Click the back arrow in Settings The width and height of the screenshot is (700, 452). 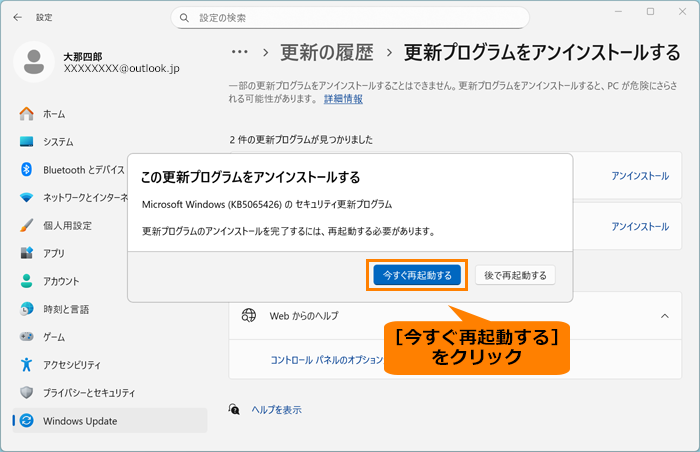coord(17,17)
